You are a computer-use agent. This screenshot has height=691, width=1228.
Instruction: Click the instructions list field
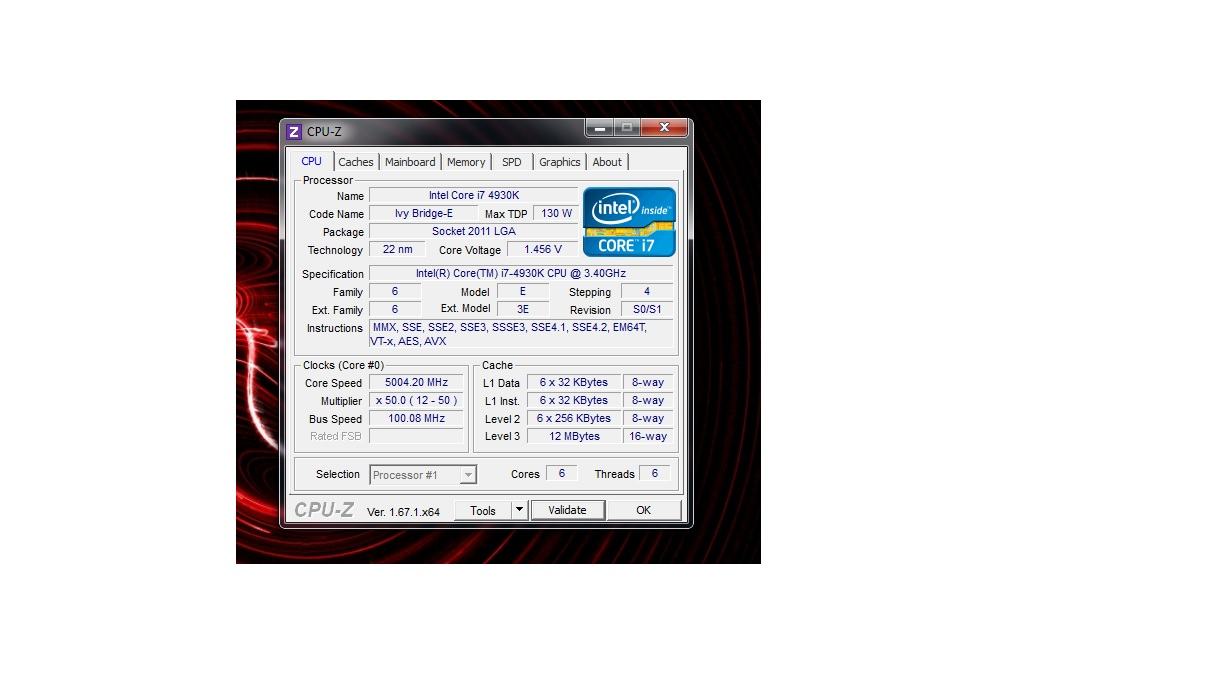pyautogui.click(x=521, y=334)
